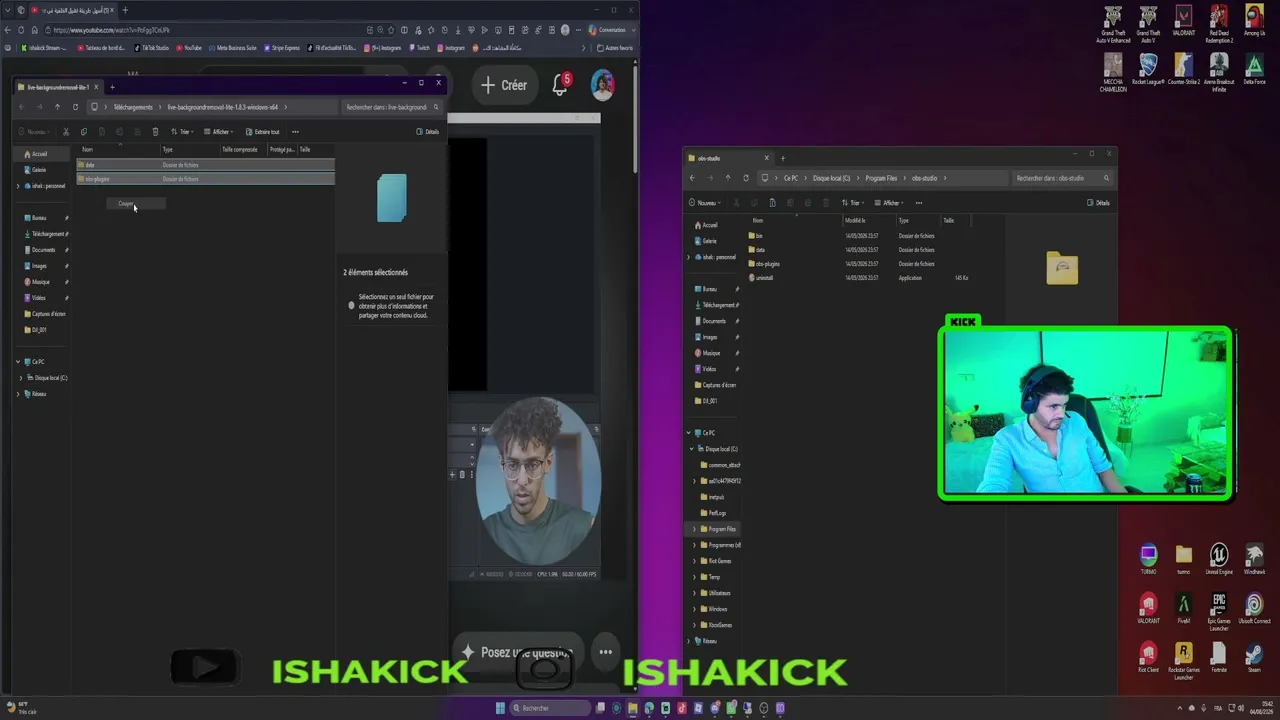Copy the selection in the live-backgroundremoval window
Image resolution: width=1280 pixels, height=720 pixels.
tap(84, 132)
